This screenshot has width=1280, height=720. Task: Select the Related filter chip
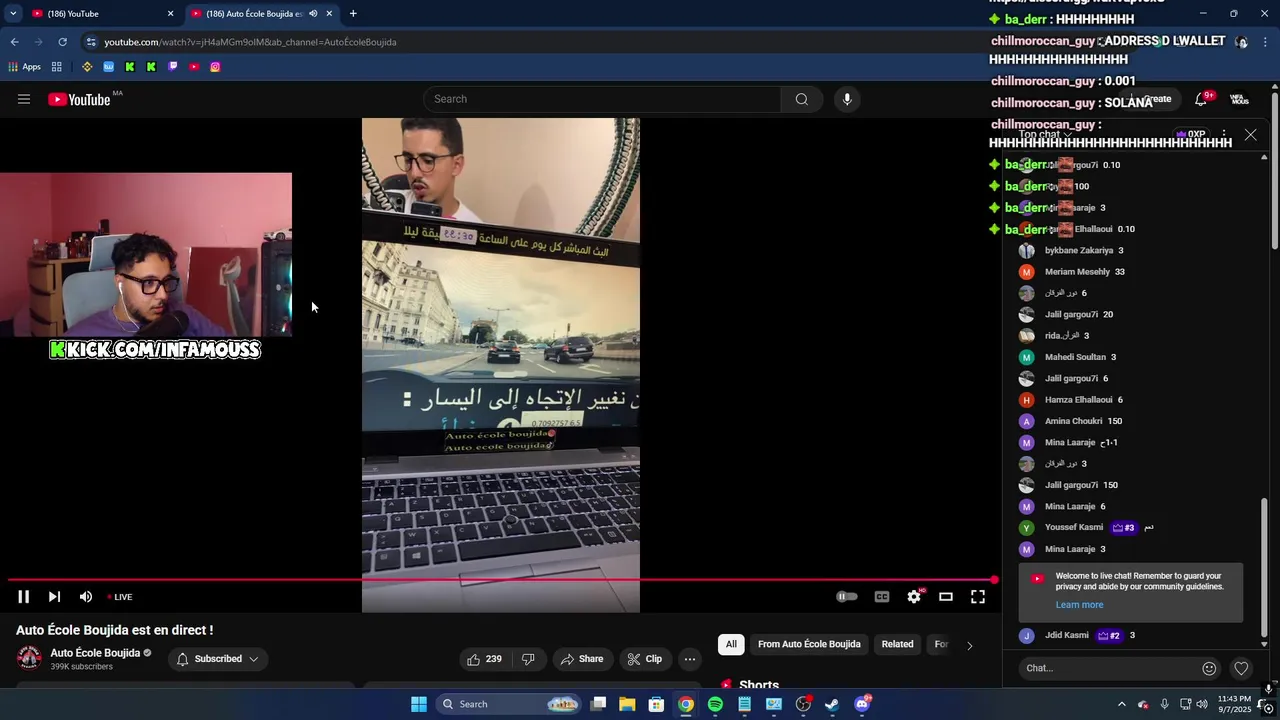(x=897, y=644)
